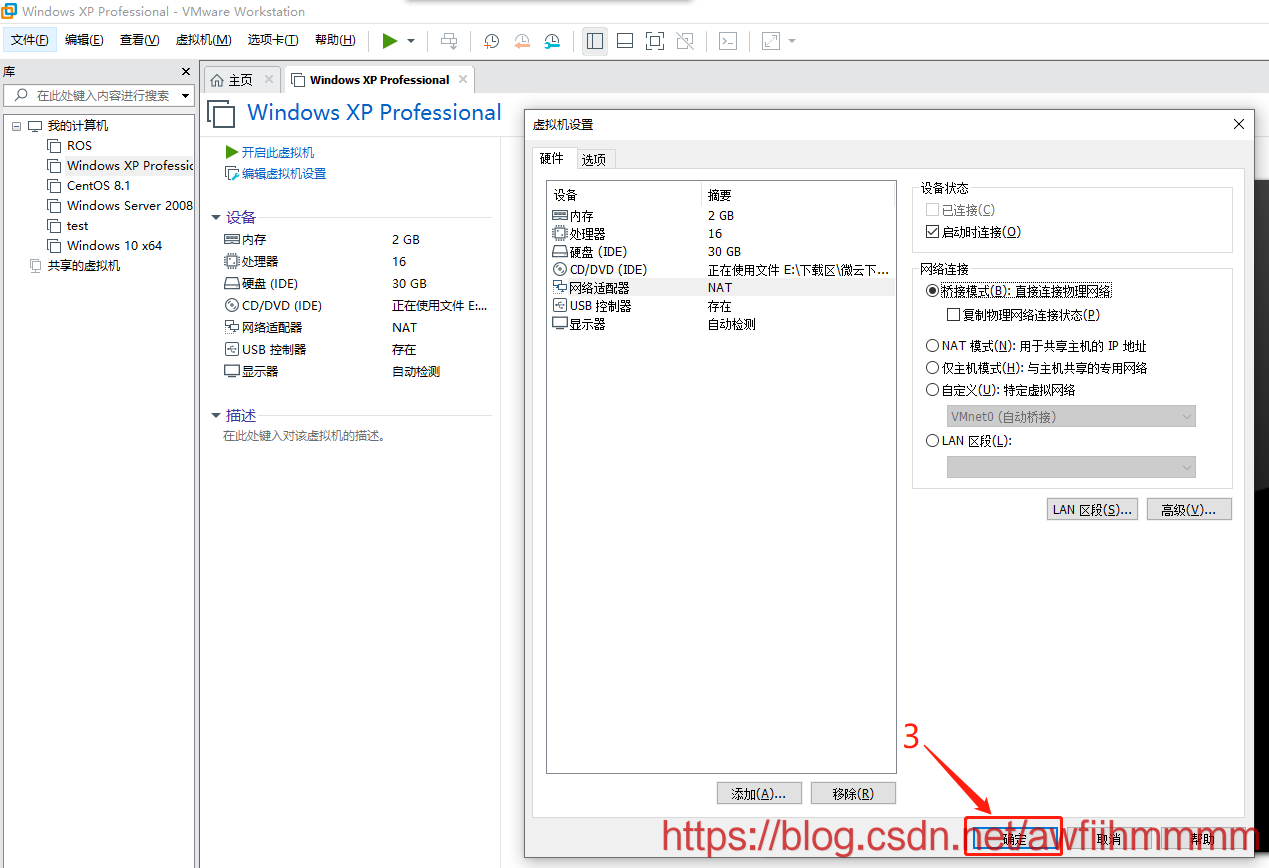The width and height of the screenshot is (1269, 868).
Task: Select 内存 row in dialog device list
Action: (x=721, y=215)
